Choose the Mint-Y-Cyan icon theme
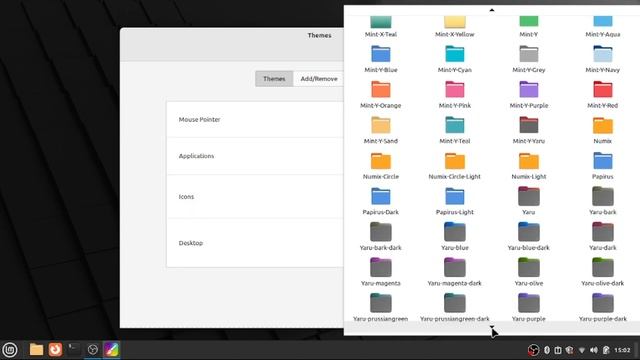Viewport: 640px width, 360px height. (x=454, y=59)
